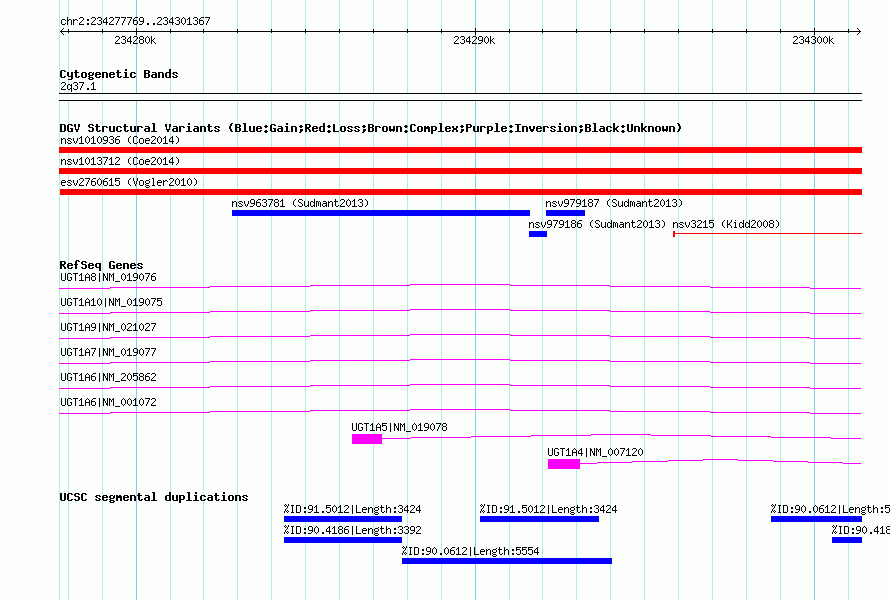
Task: Click the small blue bar under nsv979186
Action: pos(538,234)
